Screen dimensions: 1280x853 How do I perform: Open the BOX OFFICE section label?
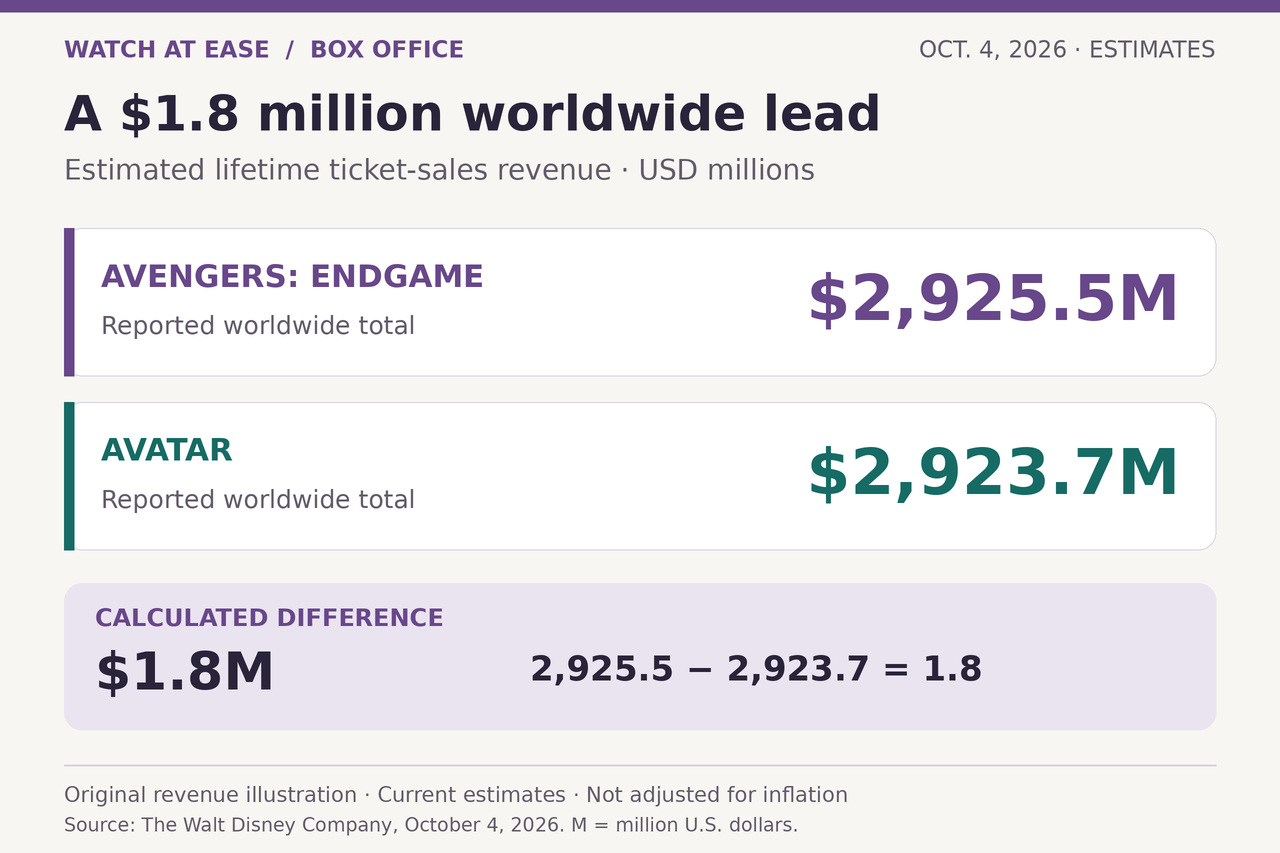click(x=387, y=50)
